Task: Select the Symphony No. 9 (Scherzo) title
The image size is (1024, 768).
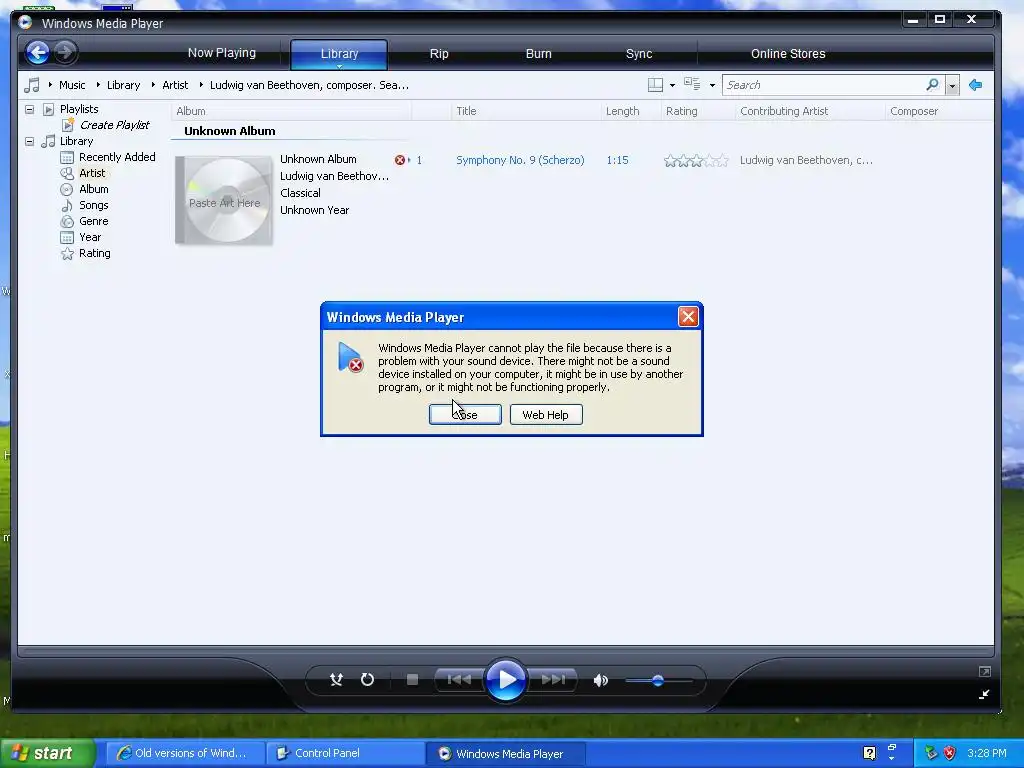Action: click(520, 160)
